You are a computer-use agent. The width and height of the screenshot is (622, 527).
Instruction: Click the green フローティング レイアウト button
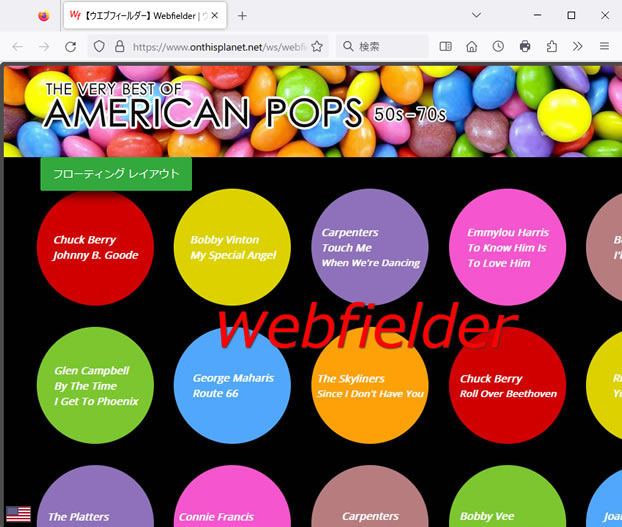(116, 174)
